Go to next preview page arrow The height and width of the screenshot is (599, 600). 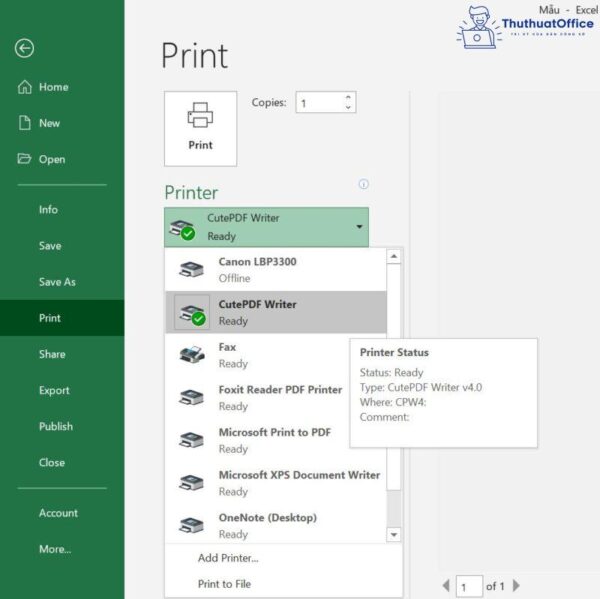point(516,585)
